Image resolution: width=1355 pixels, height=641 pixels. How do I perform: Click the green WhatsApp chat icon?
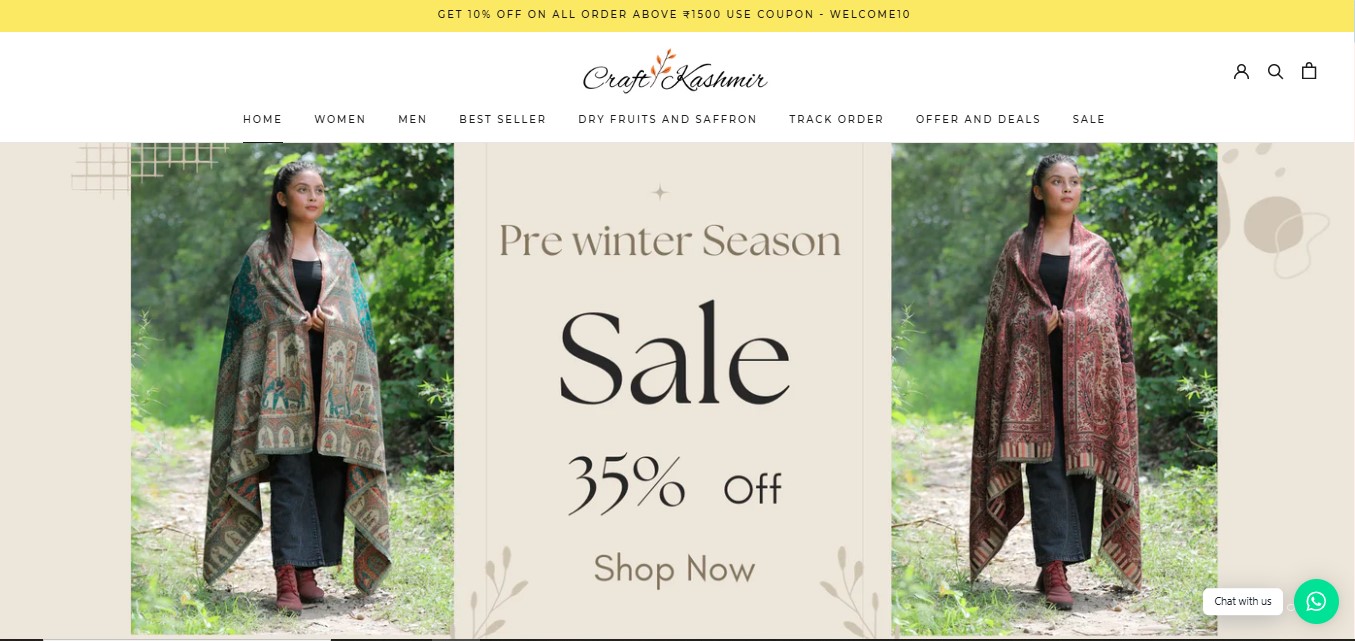click(x=1316, y=601)
